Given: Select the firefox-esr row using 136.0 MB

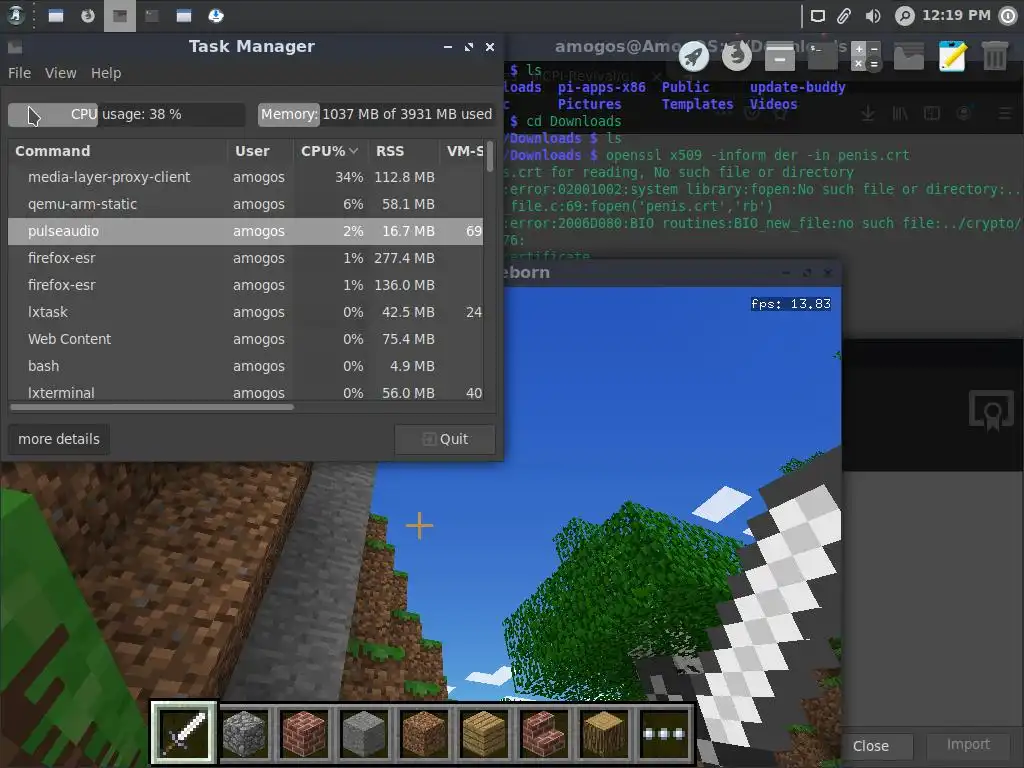Looking at the screenshot, I should pos(246,285).
